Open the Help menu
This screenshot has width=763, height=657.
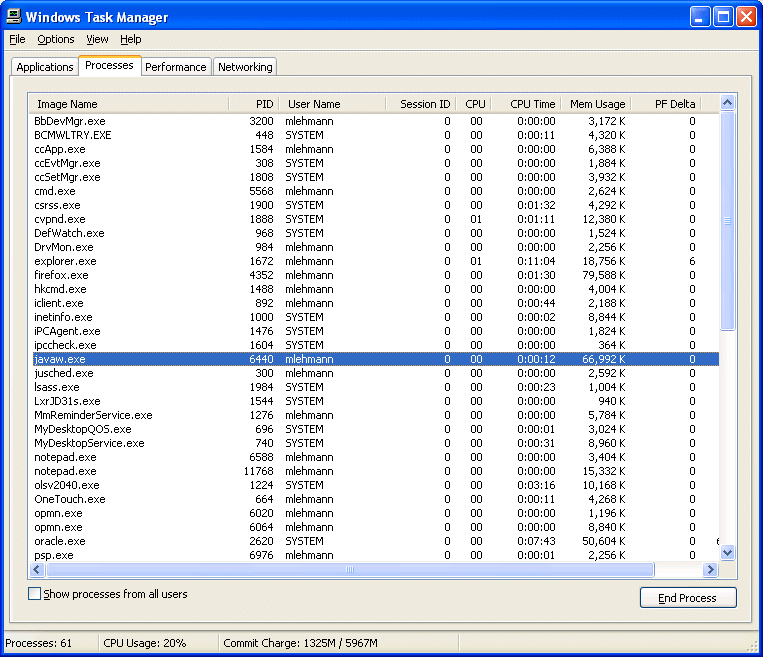coord(130,39)
